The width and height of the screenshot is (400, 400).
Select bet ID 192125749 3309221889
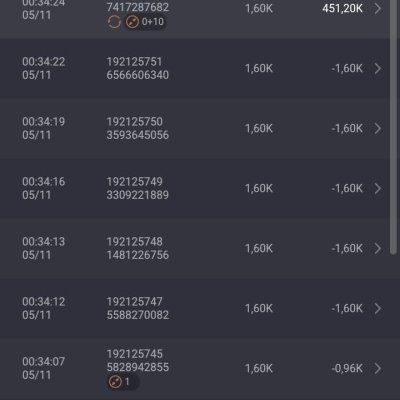(x=138, y=188)
